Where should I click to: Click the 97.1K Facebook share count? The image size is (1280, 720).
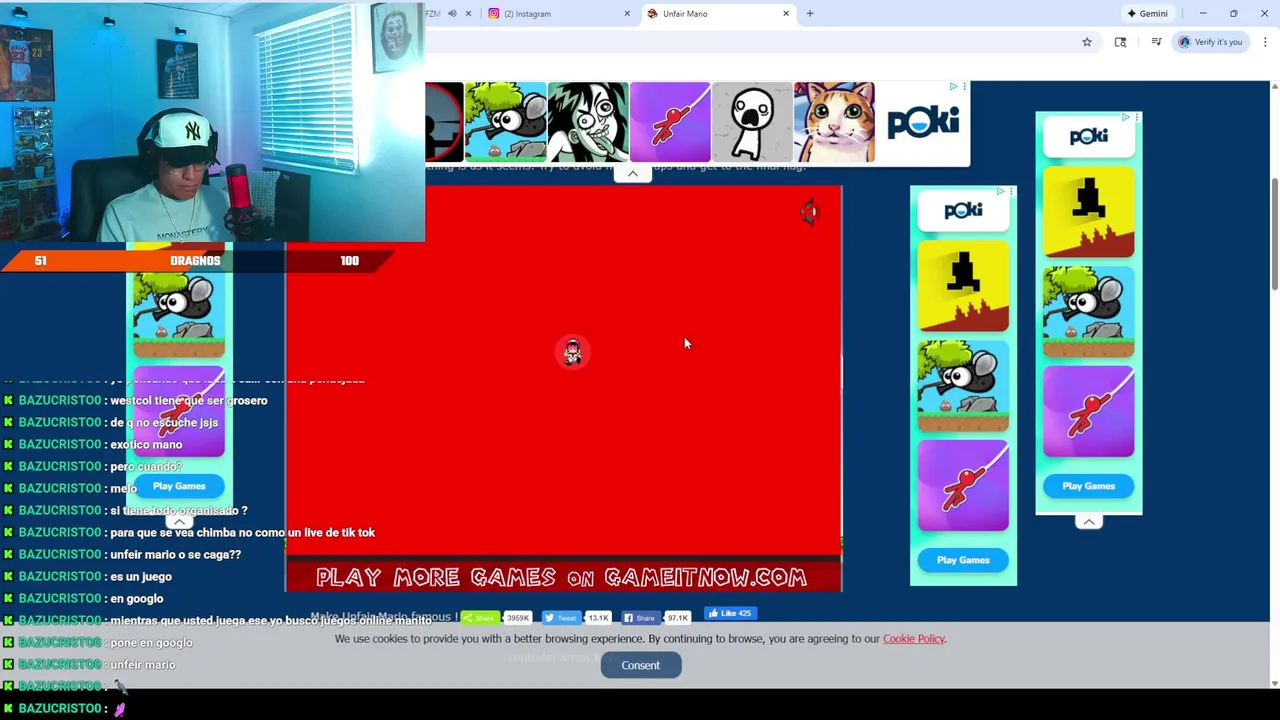[x=678, y=618]
